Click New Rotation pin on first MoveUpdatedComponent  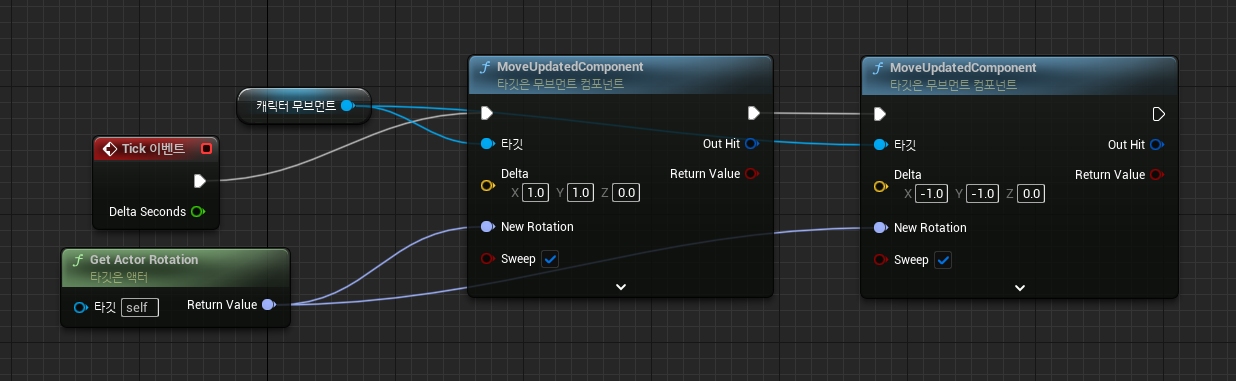point(487,227)
